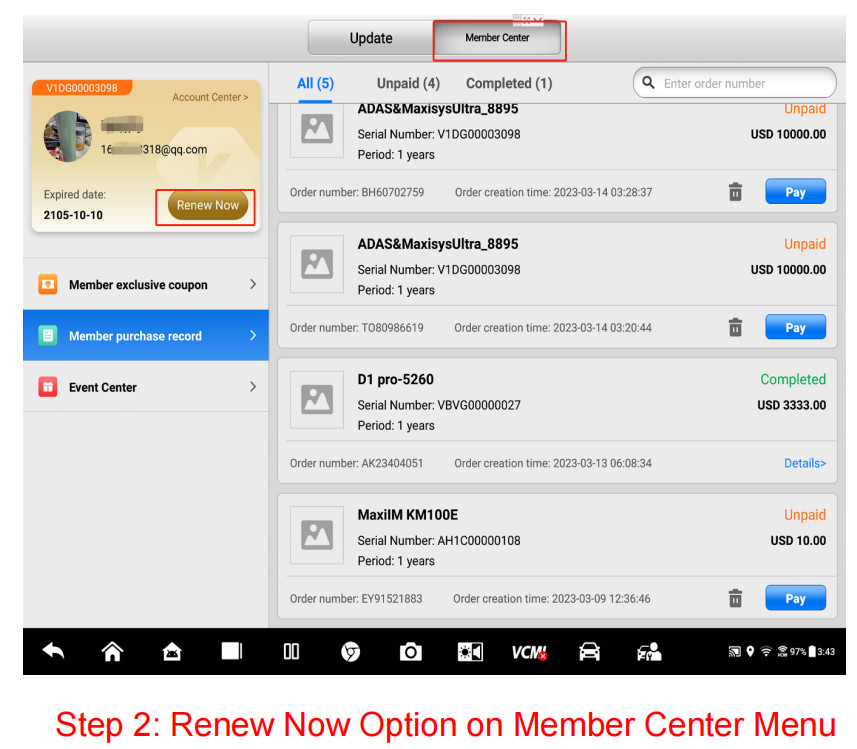Open brightness and volume settings icon
This screenshot has width=857, height=749.
point(470,651)
